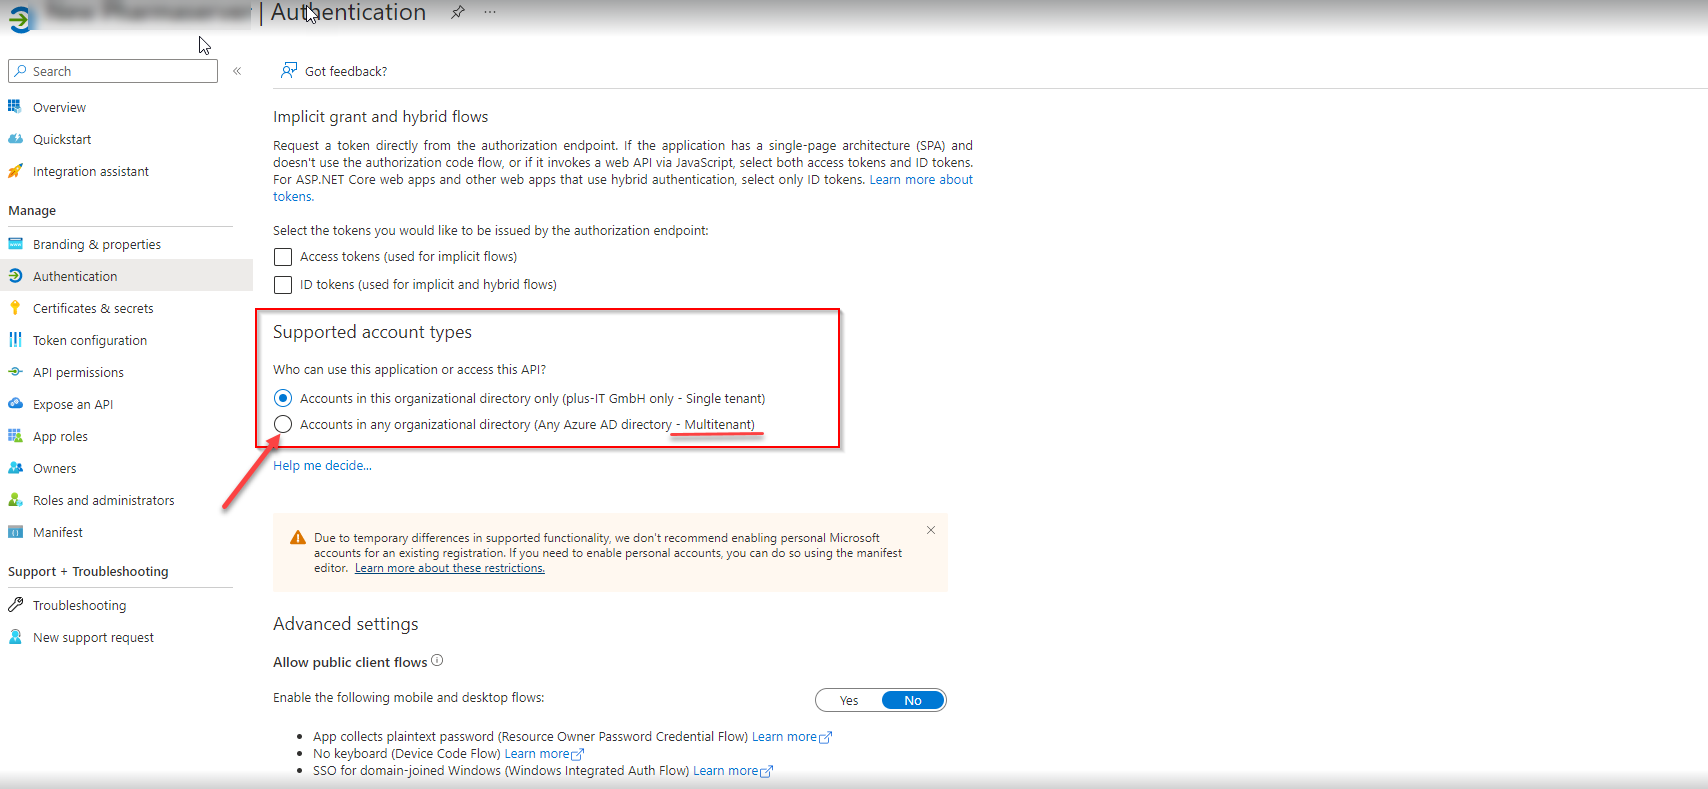
Task: Click the Got feedback icon
Action: (x=289, y=70)
